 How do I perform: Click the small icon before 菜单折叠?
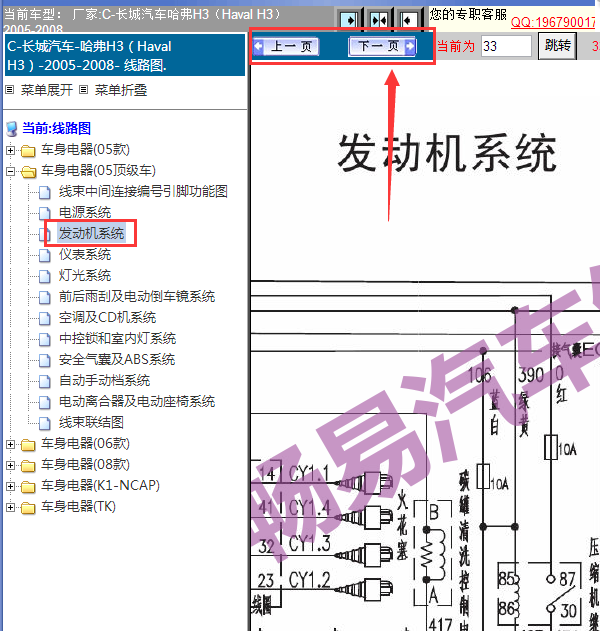click(83, 90)
